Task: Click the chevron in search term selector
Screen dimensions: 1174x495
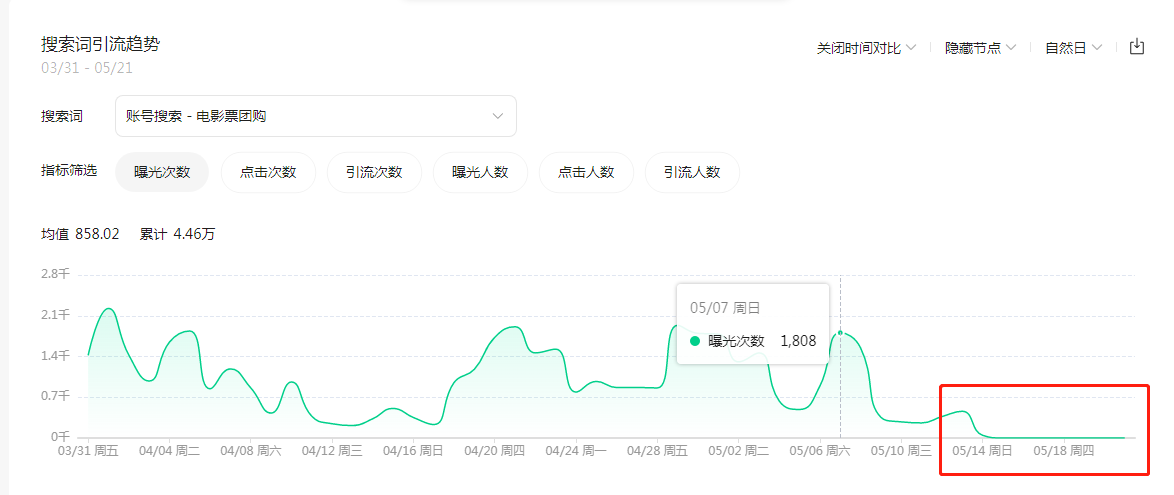Action: [497, 116]
